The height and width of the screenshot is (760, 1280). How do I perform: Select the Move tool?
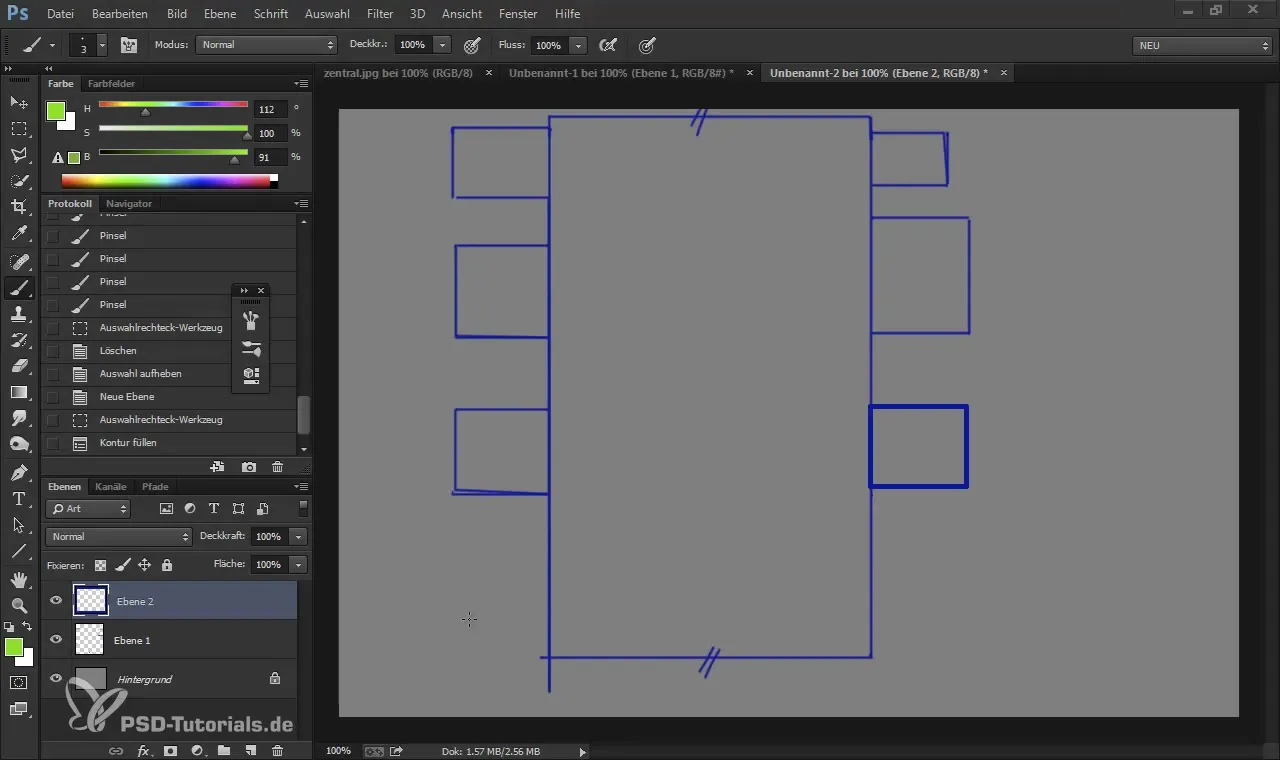(18, 103)
